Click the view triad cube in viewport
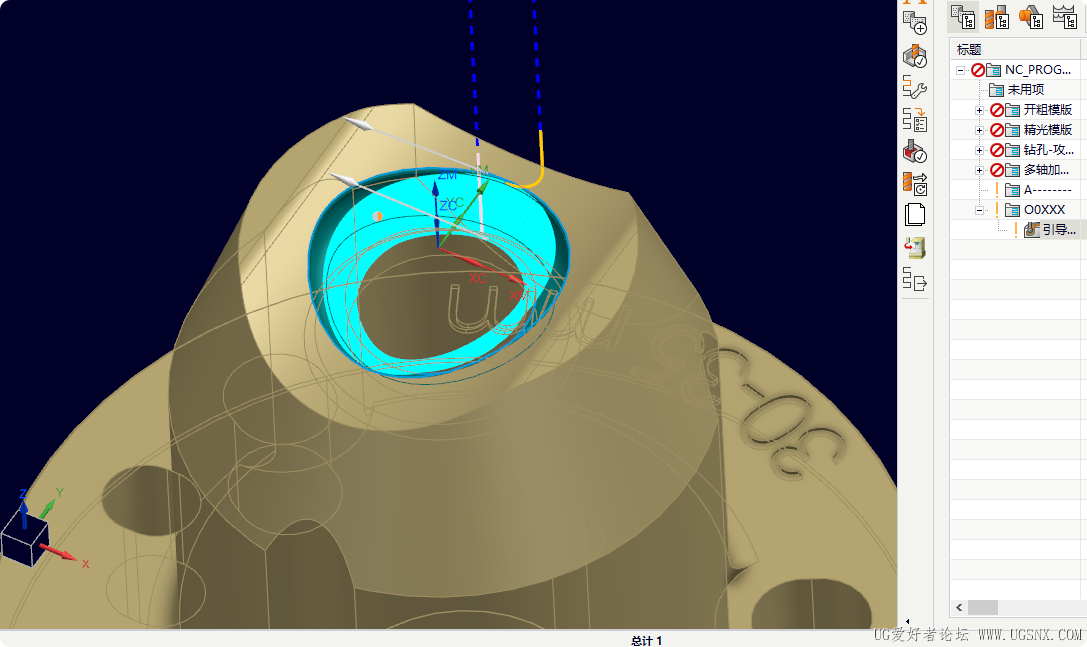 (25, 541)
